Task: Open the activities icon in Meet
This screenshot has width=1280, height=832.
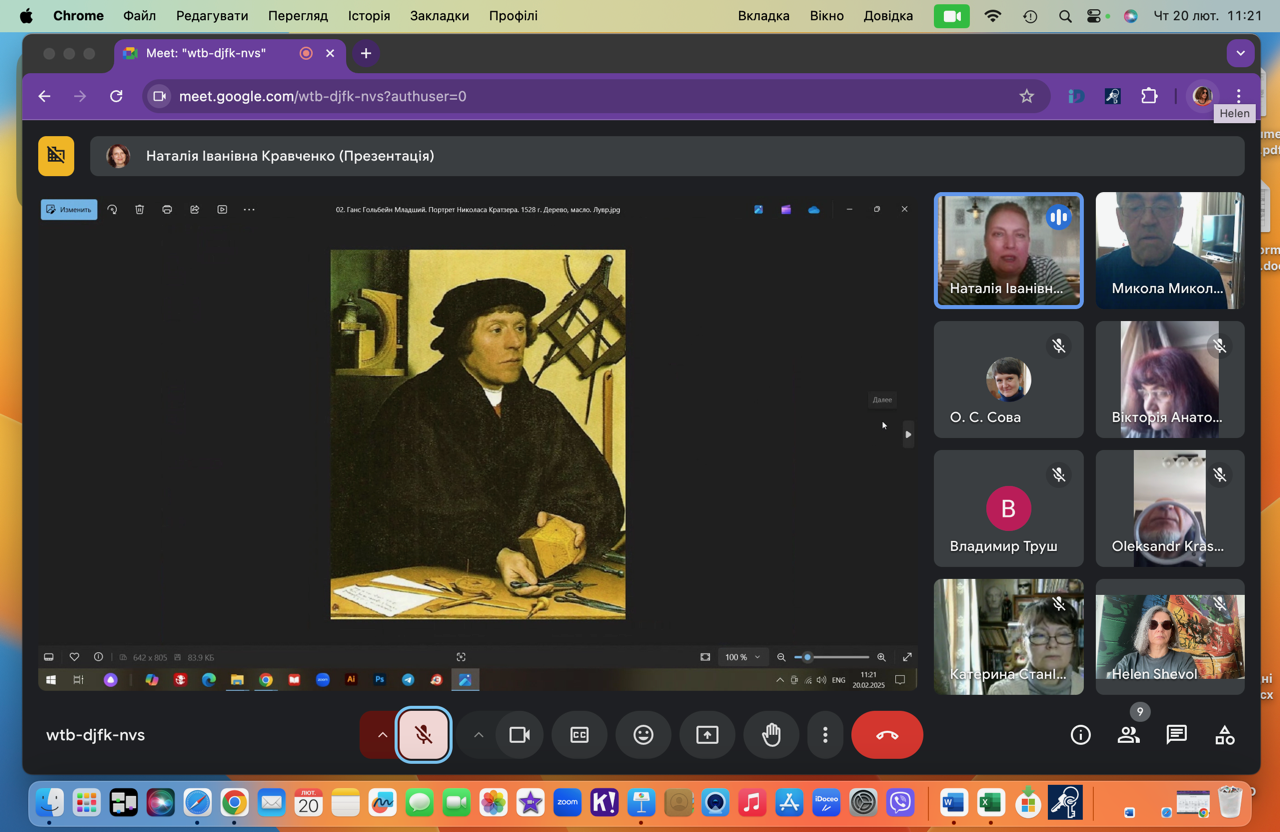Action: coord(1225,735)
